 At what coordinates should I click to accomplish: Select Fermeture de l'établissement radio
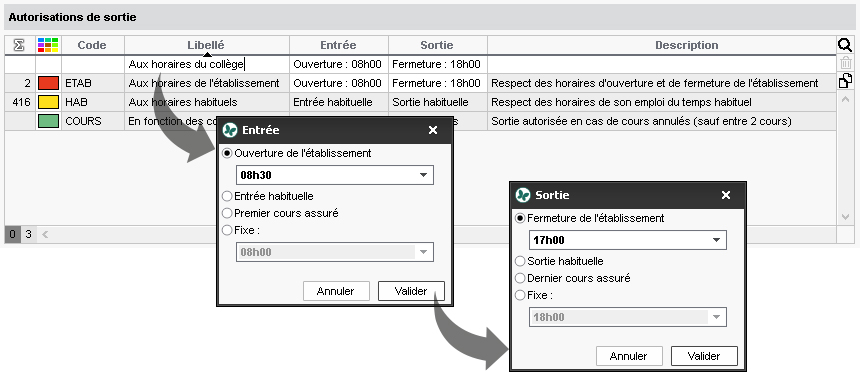[x=520, y=218]
